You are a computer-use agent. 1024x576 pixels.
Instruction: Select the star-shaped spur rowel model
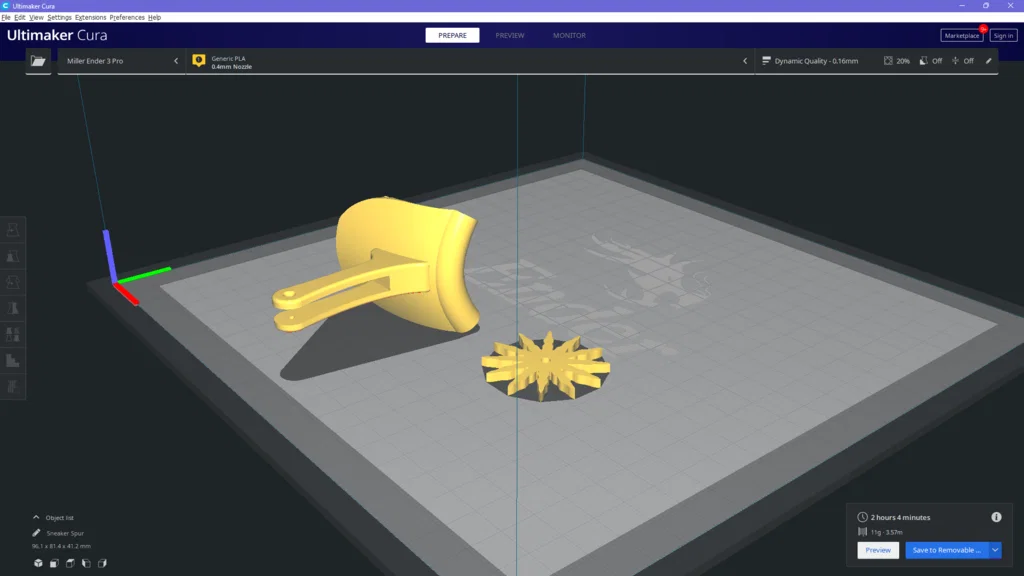tap(546, 366)
